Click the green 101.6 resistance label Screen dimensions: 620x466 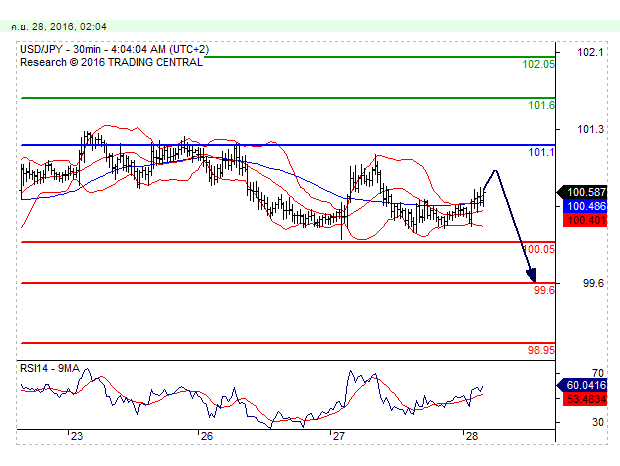pos(541,105)
